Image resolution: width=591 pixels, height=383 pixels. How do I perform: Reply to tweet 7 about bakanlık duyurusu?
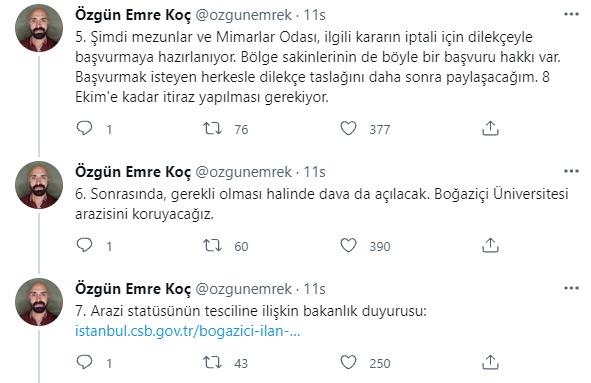click(x=84, y=362)
